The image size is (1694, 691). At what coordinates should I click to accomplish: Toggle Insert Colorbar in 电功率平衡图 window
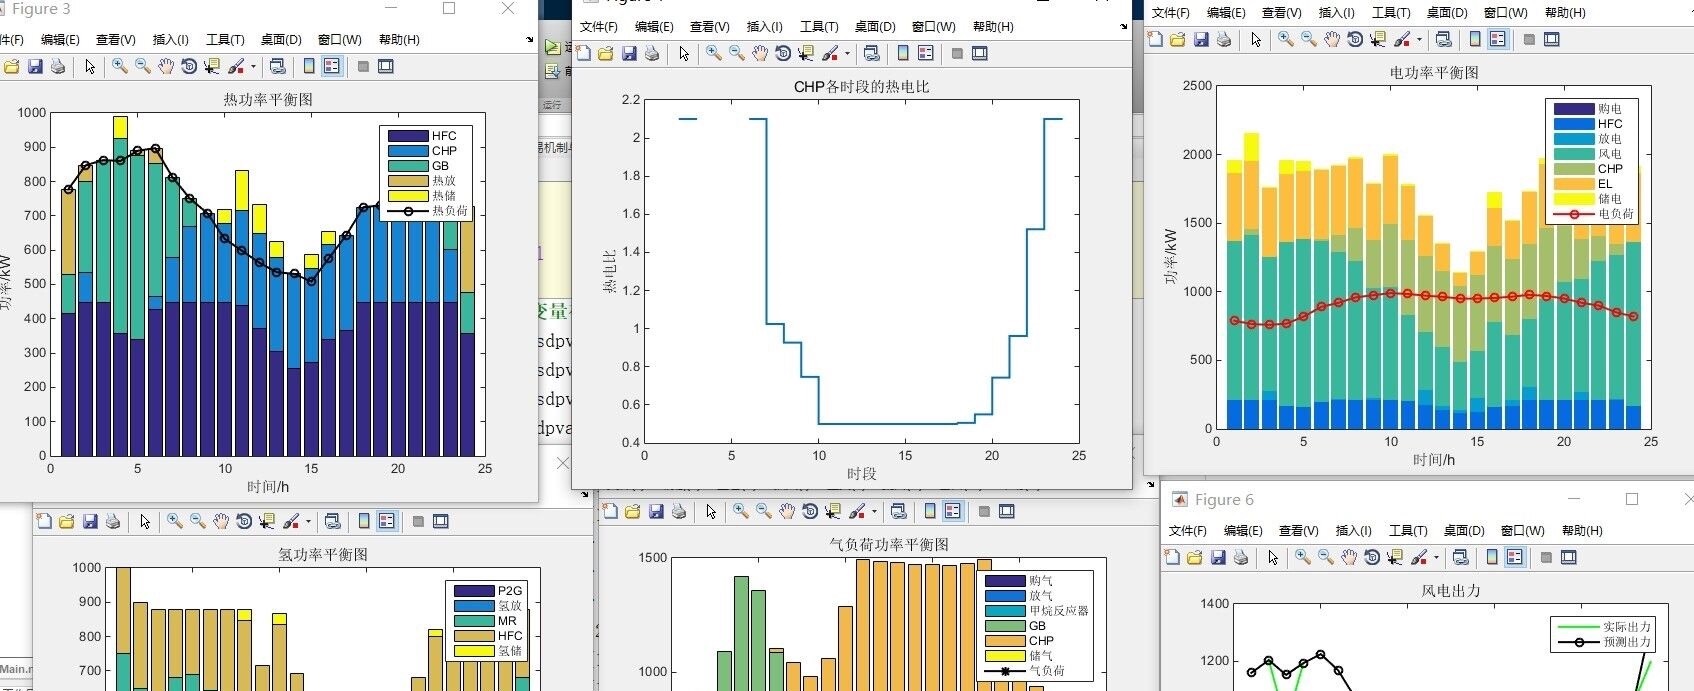1475,39
